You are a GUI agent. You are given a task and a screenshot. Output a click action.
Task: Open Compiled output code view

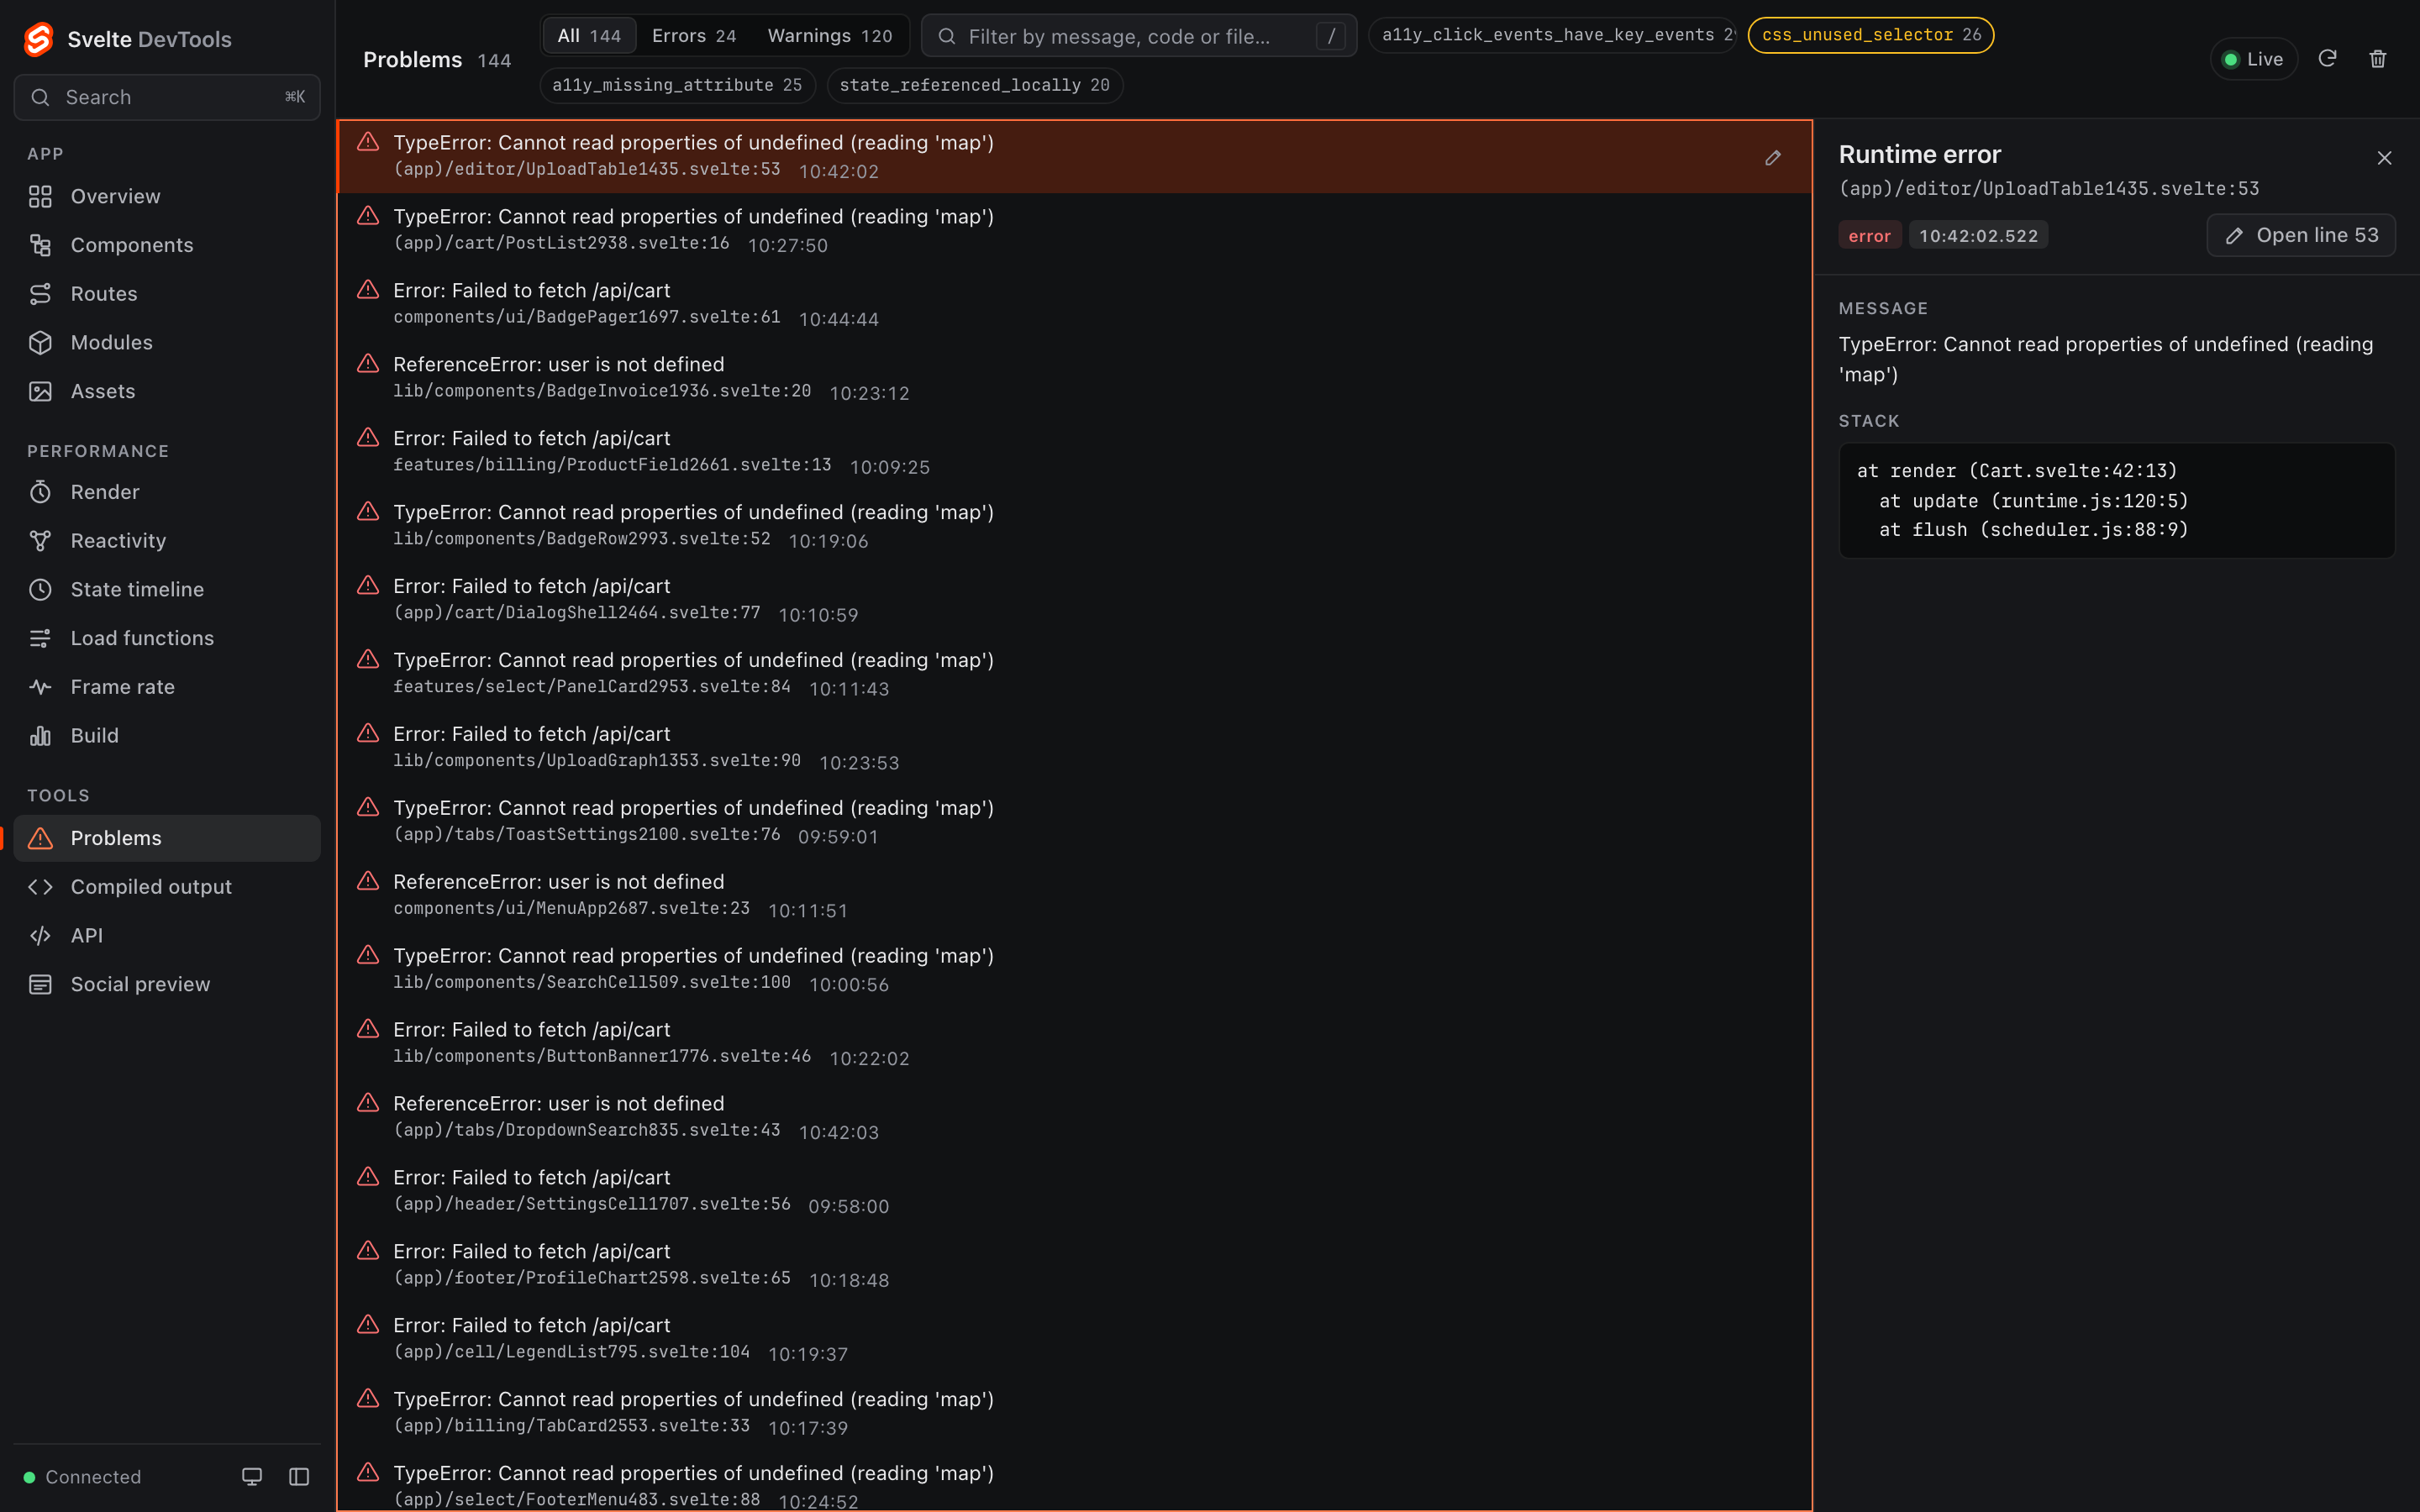167,887
